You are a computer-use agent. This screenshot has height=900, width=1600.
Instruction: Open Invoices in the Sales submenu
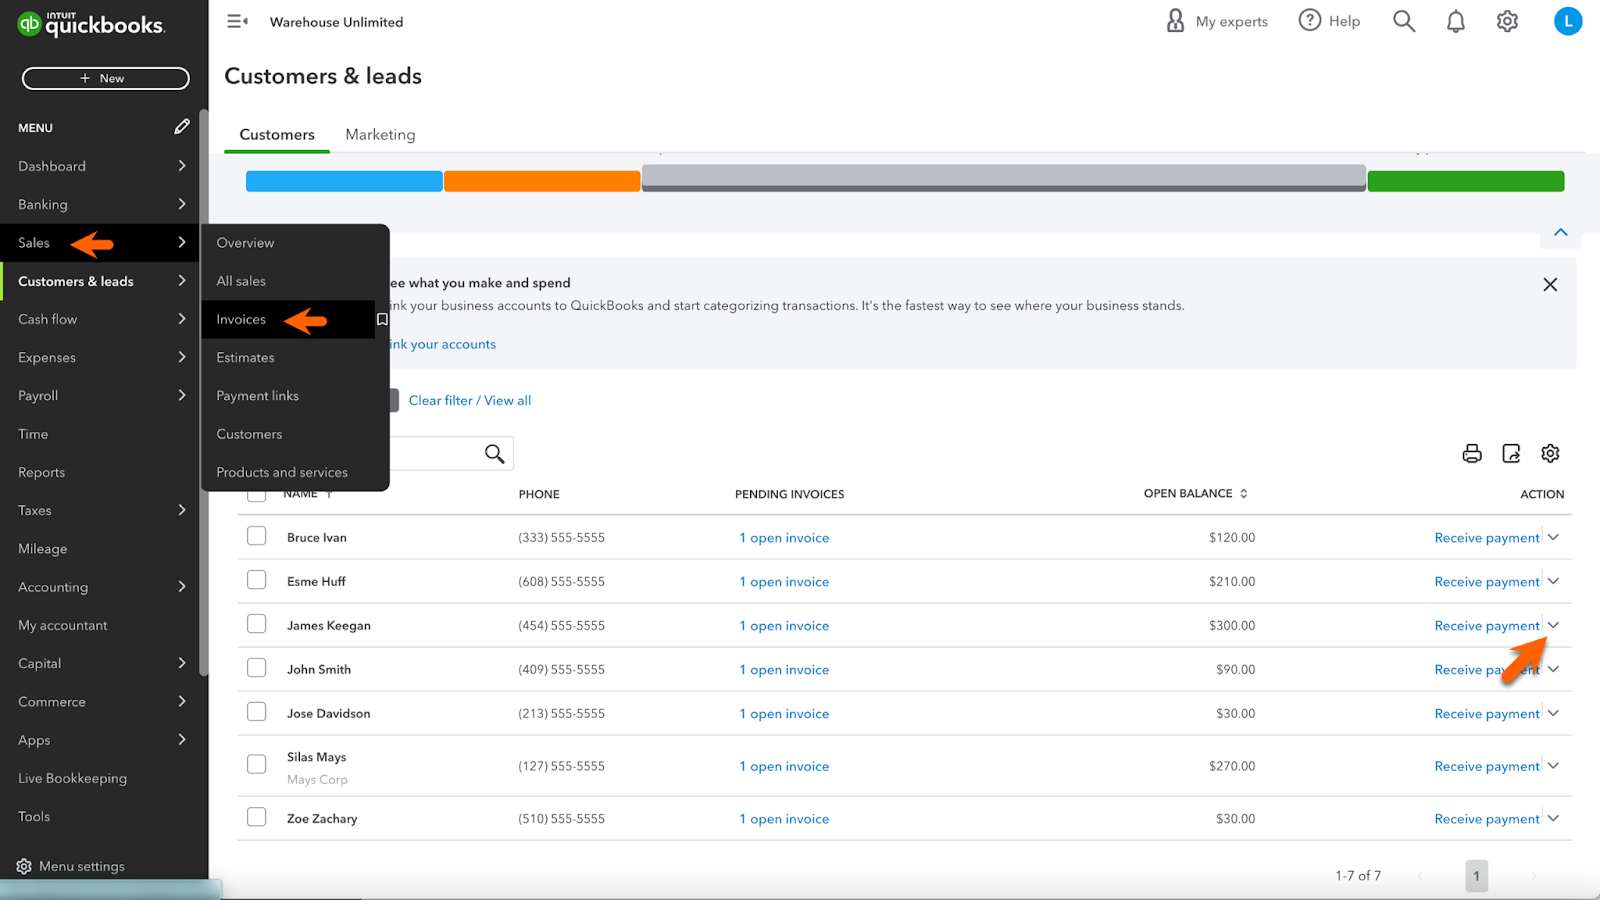(x=241, y=320)
